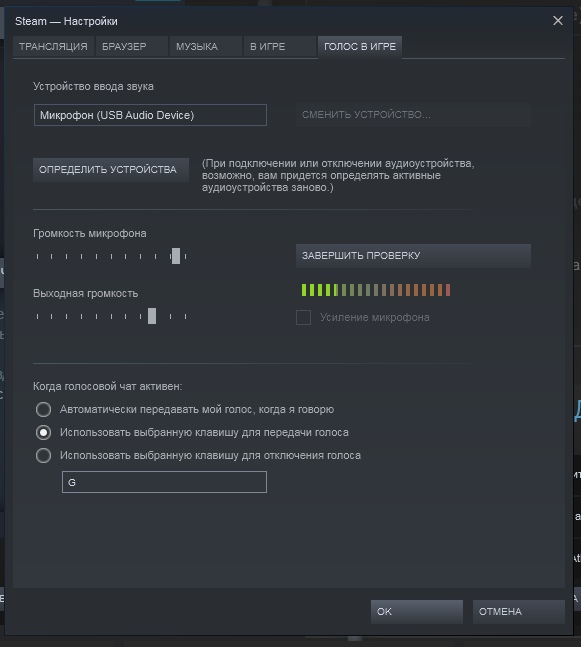
Task: Confirm settings with the OK button
Action: tap(417, 612)
